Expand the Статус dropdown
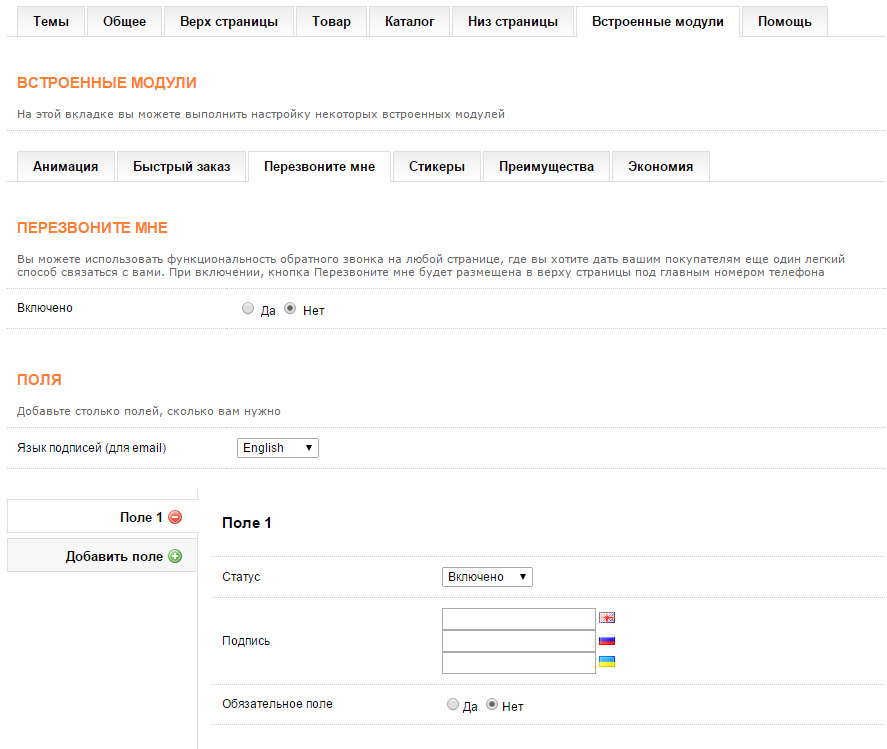This screenshot has width=887, height=749. pyautogui.click(x=487, y=577)
